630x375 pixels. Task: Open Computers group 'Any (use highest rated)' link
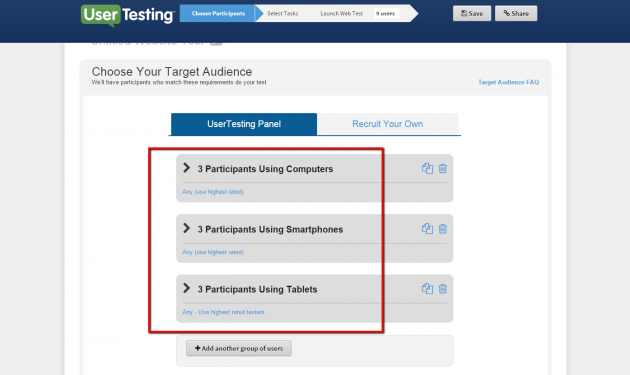pyautogui.click(x=213, y=192)
